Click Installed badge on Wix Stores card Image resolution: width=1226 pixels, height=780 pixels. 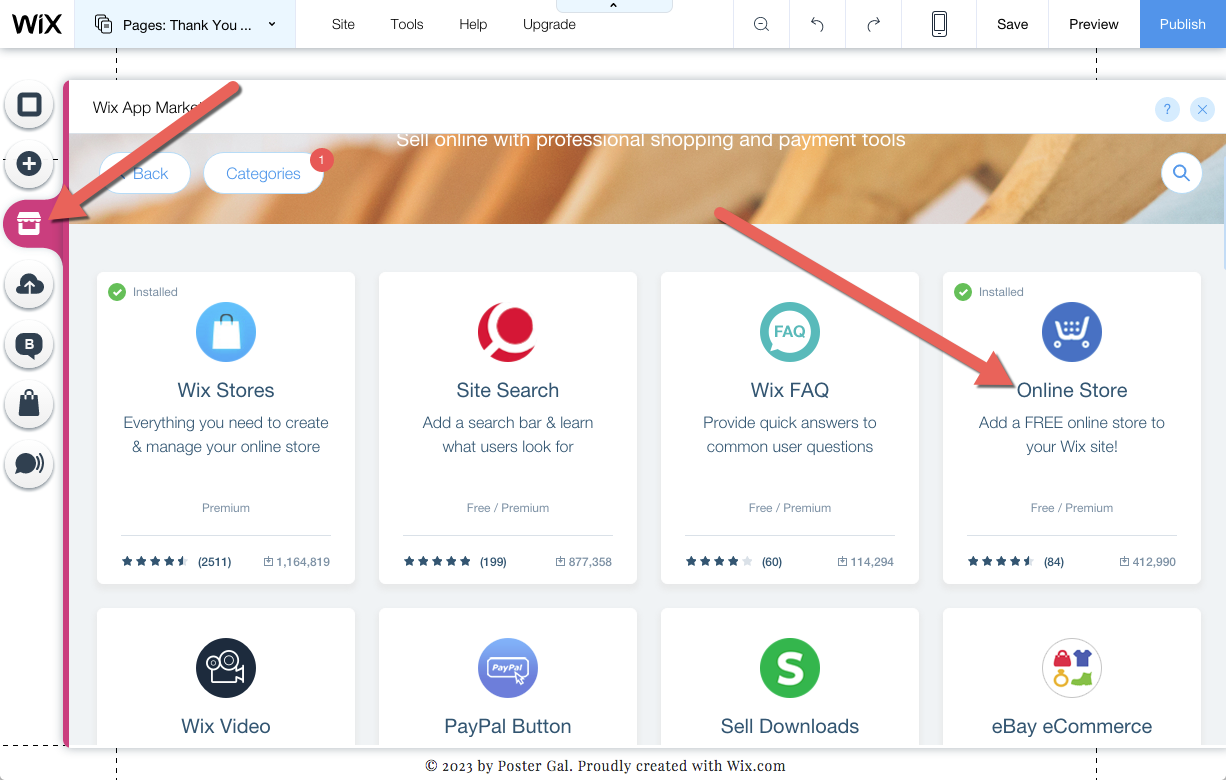[143, 292]
